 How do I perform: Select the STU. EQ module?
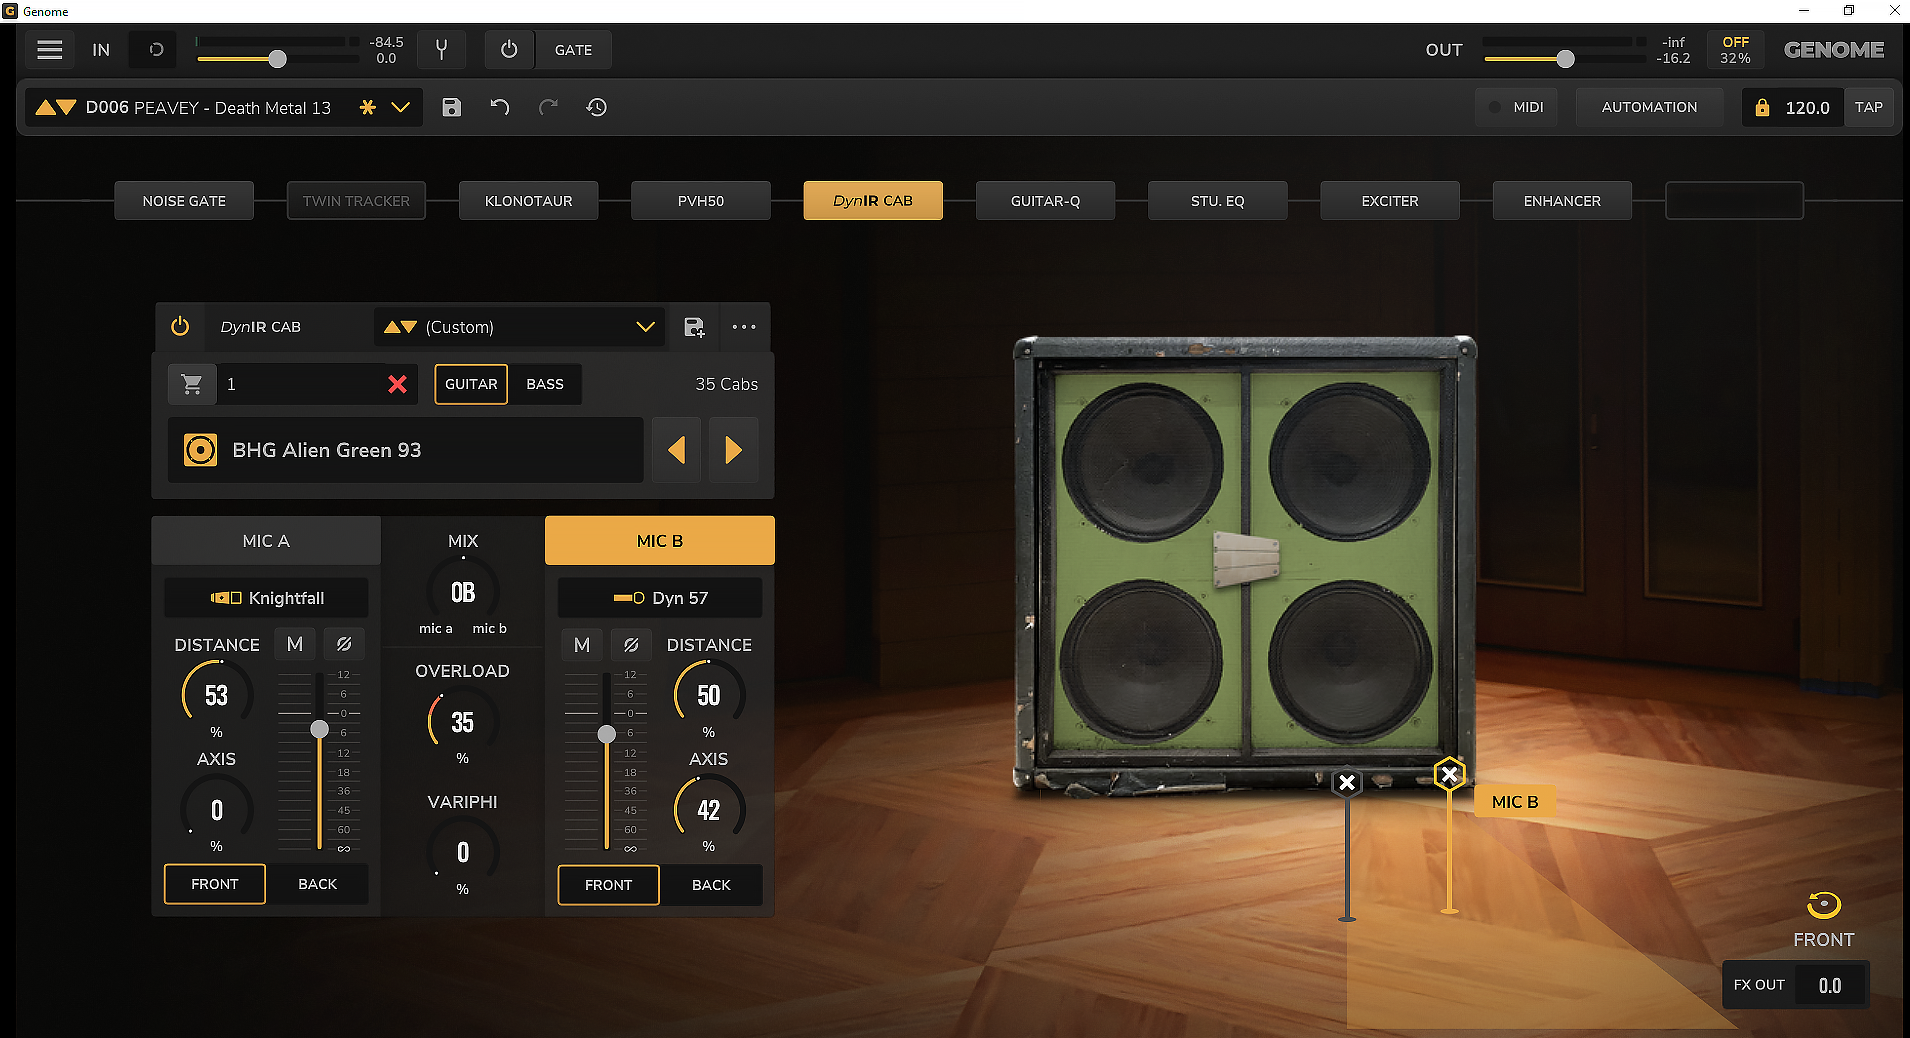pos(1218,201)
